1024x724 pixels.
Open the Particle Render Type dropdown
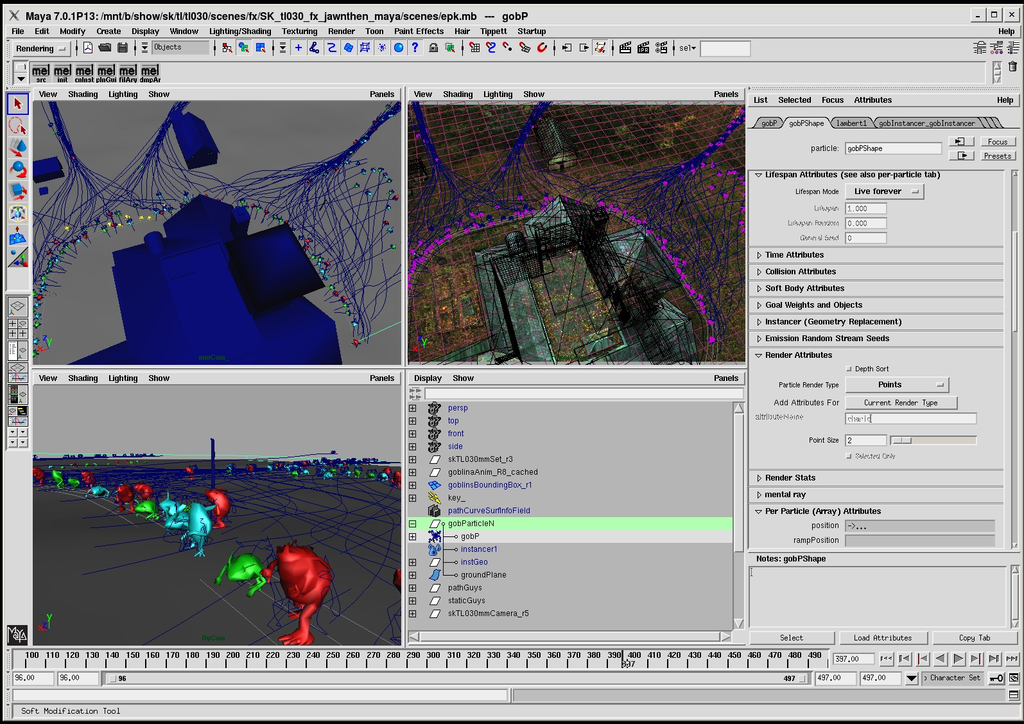click(x=897, y=385)
